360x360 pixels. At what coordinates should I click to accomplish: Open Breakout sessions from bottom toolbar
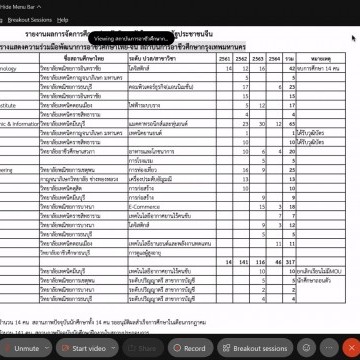(255, 348)
